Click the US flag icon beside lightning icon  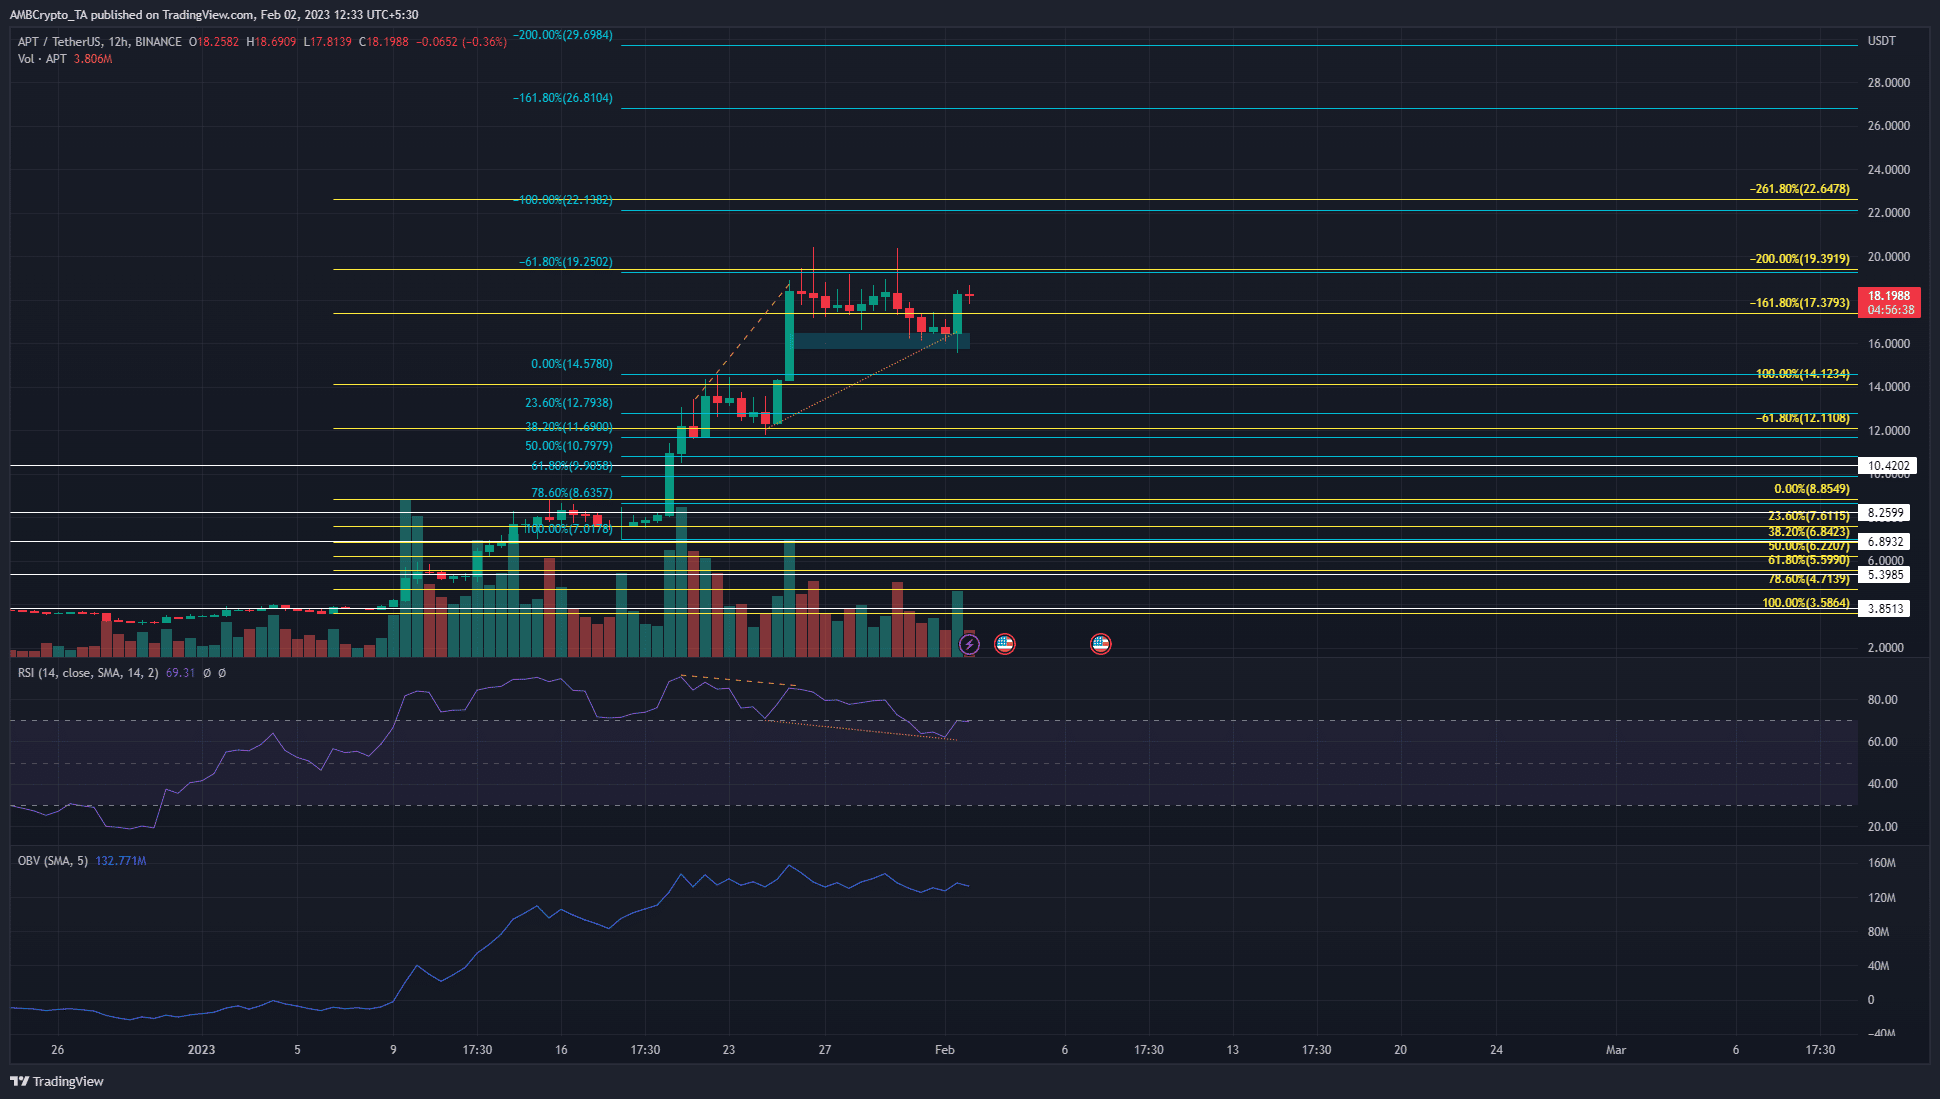tap(1005, 644)
